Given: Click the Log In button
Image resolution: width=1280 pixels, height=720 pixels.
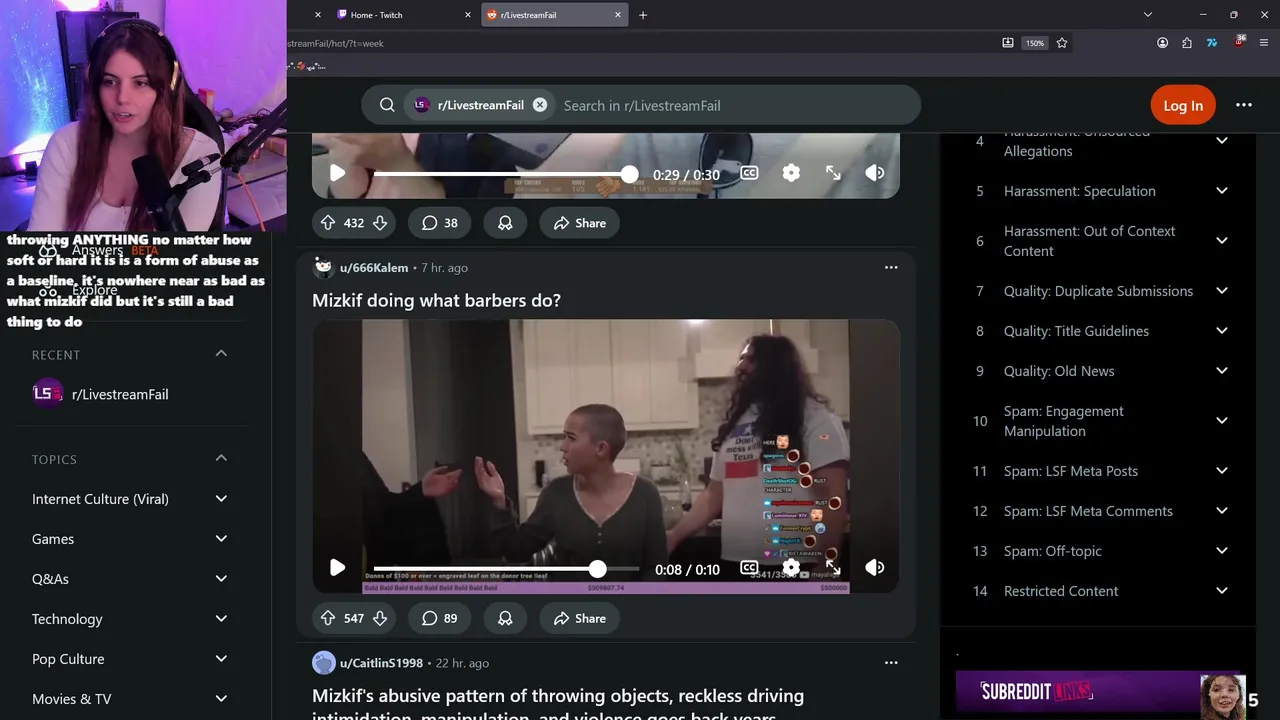Looking at the screenshot, I should point(1183,105).
